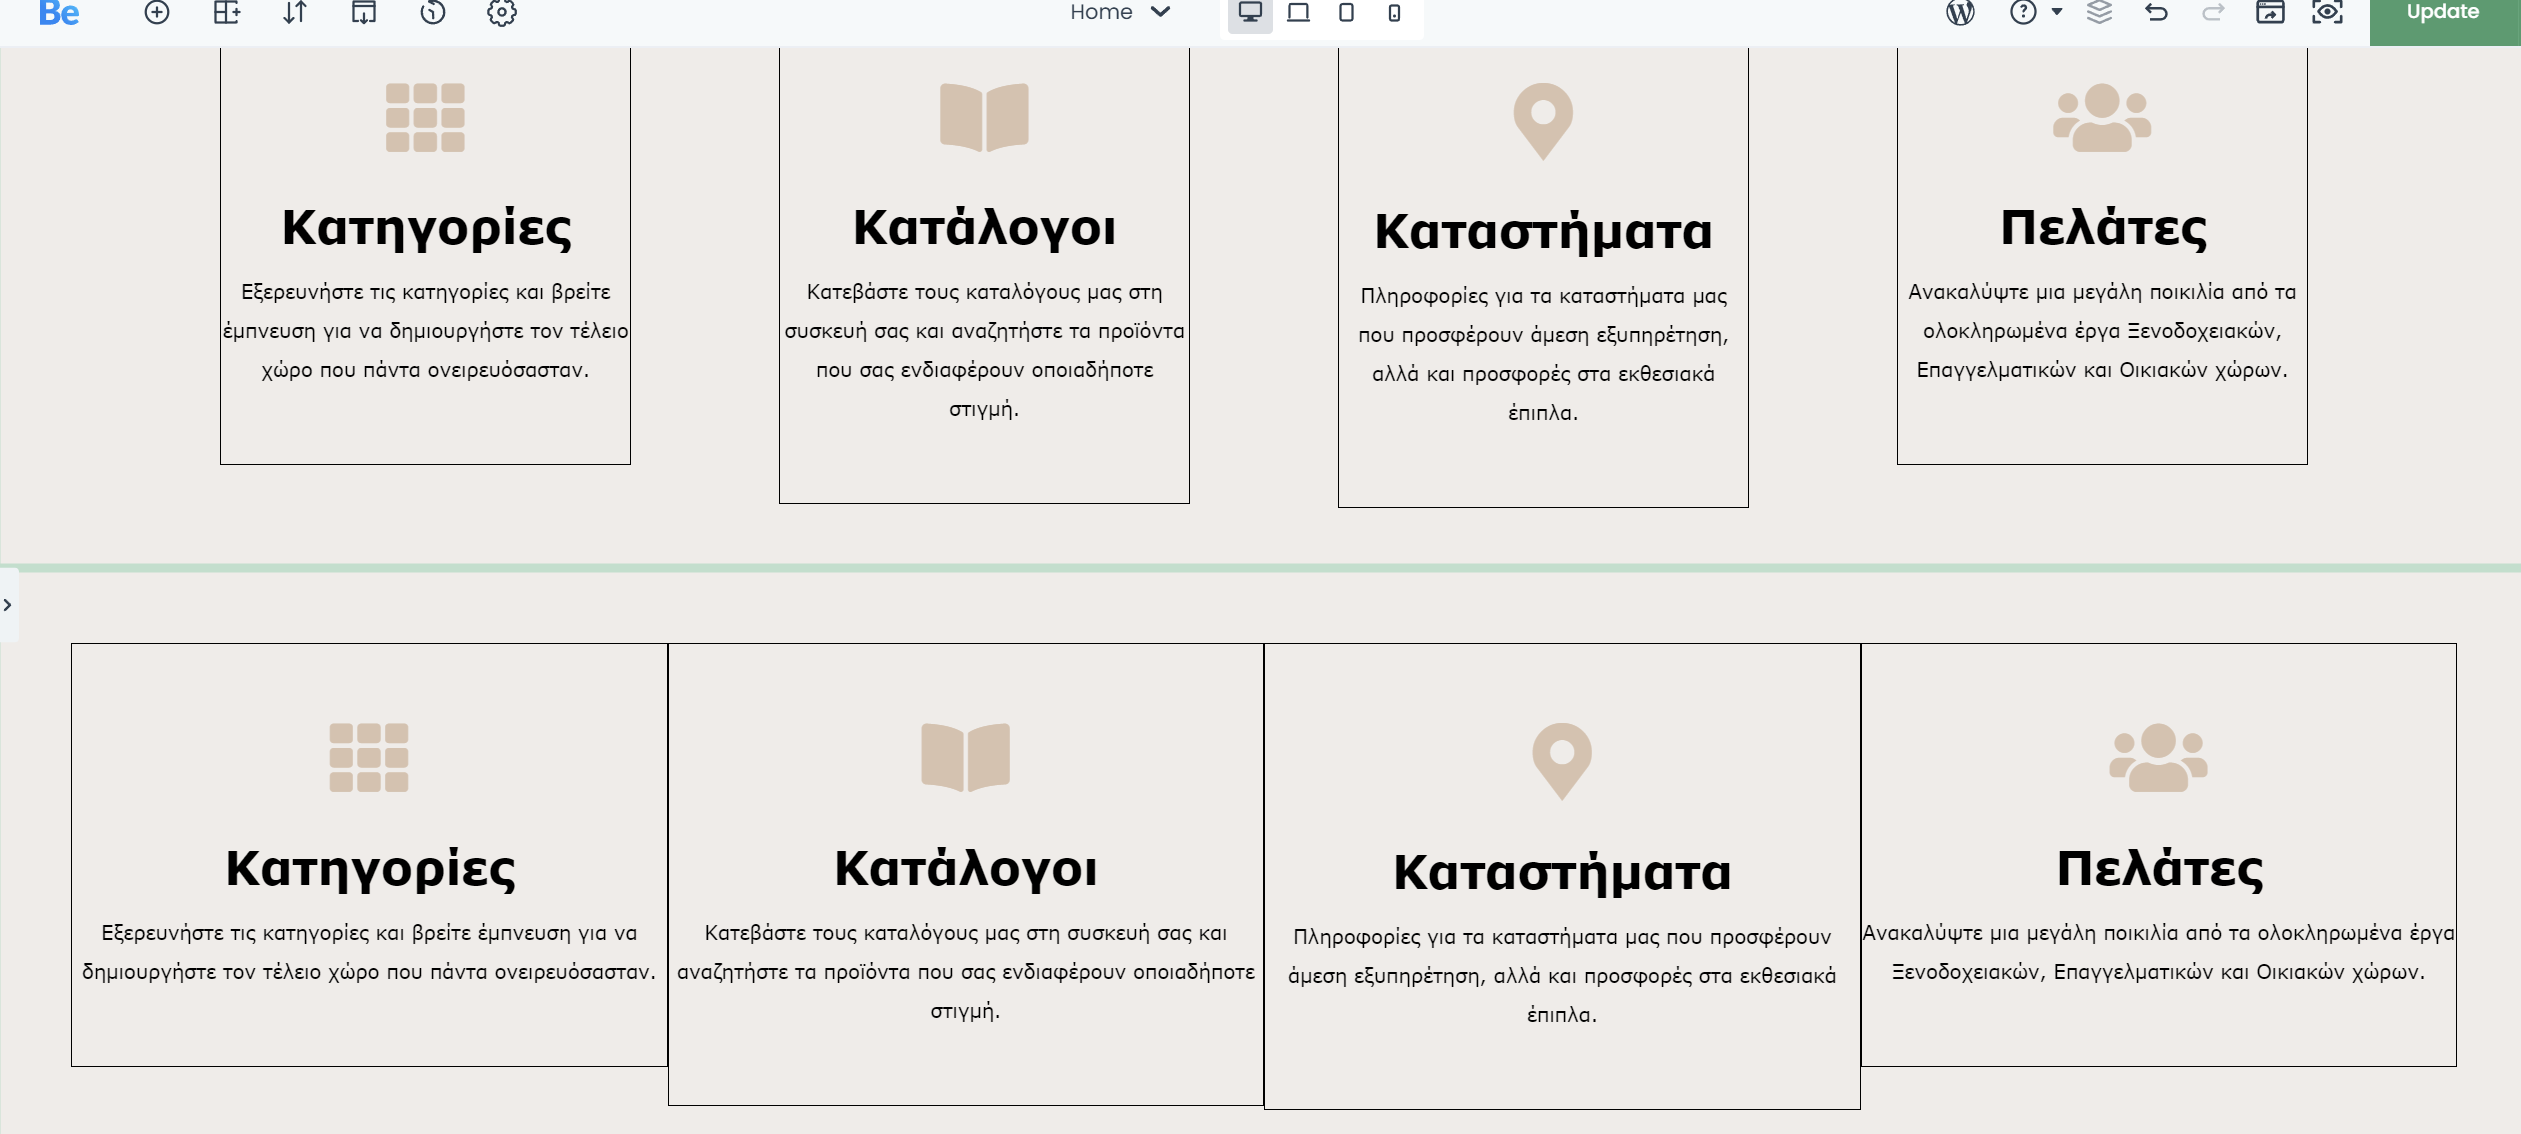
Task: Select top-row paragraph starting 'Πληροφορίες για τα καταστήματα'
Action: coord(1543,354)
